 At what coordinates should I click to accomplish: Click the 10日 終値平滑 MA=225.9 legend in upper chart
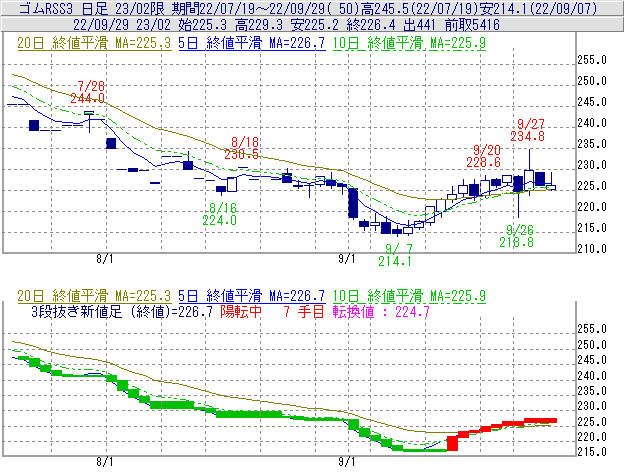pyautogui.click(x=409, y=43)
